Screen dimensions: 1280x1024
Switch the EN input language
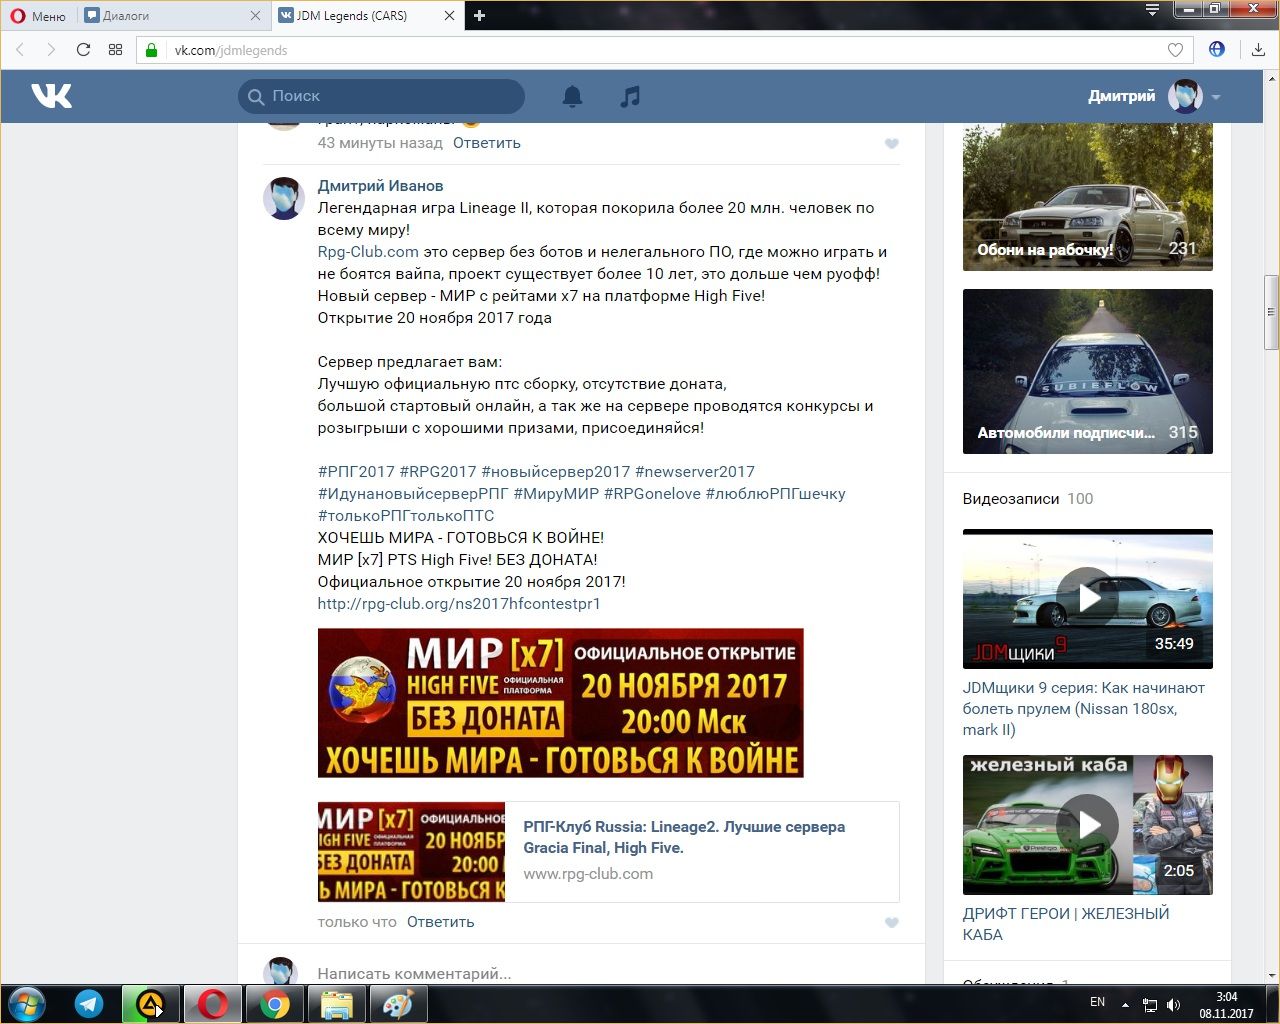click(x=1097, y=1002)
